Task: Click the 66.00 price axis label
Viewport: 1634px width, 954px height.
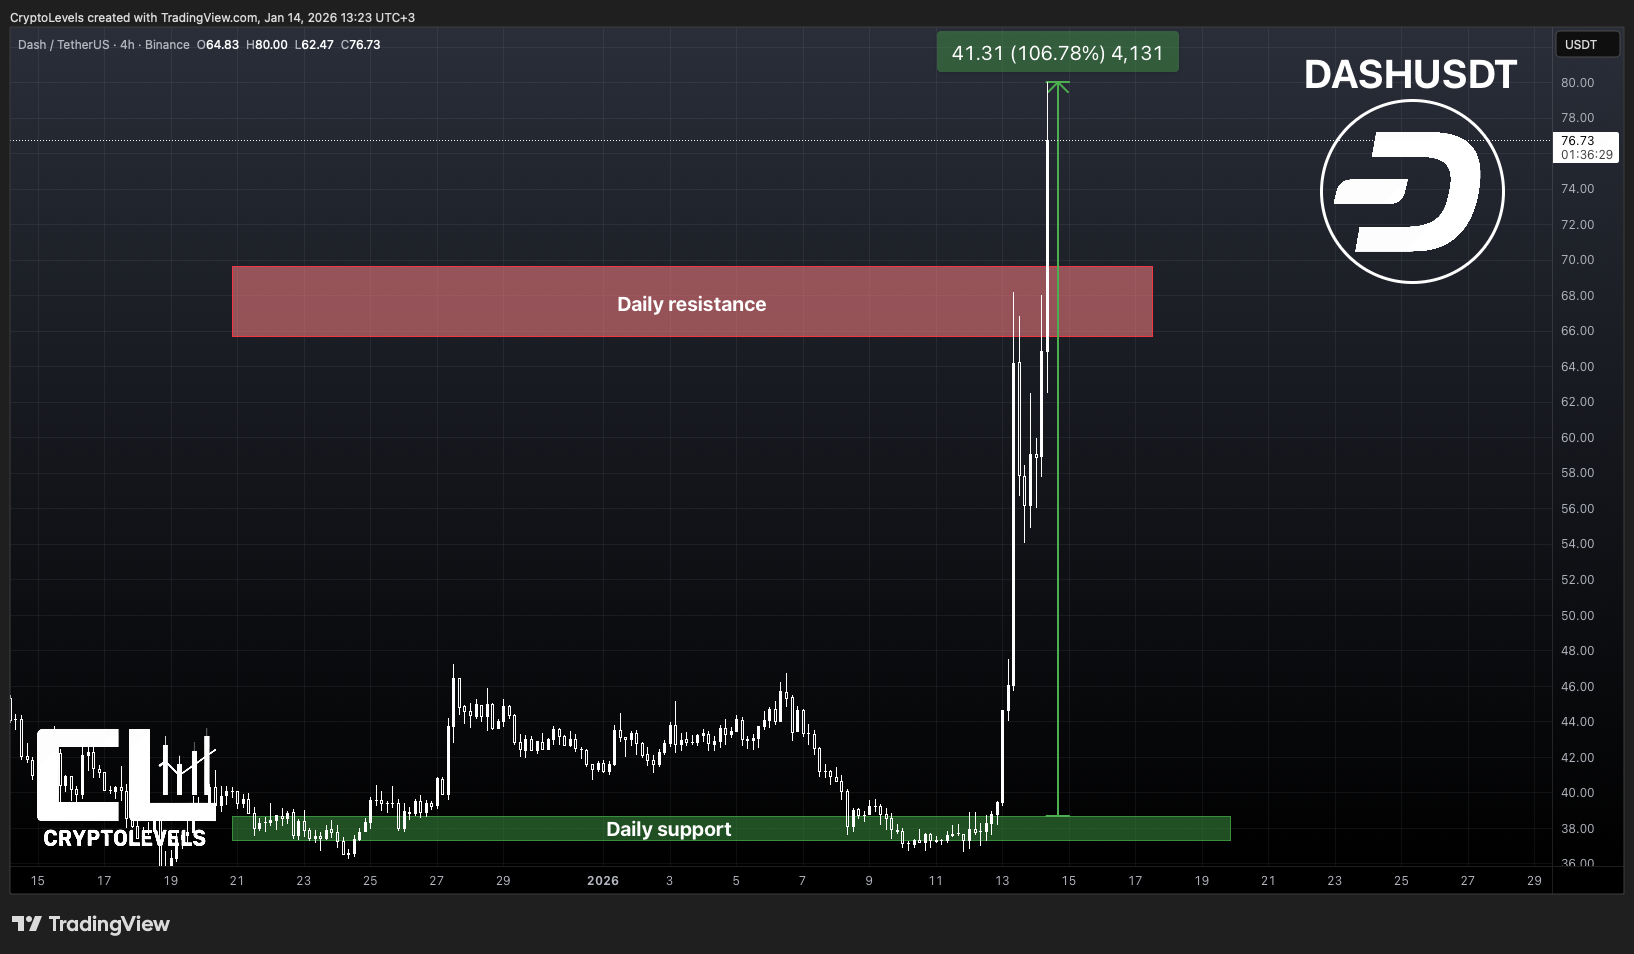Action: click(1577, 331)
